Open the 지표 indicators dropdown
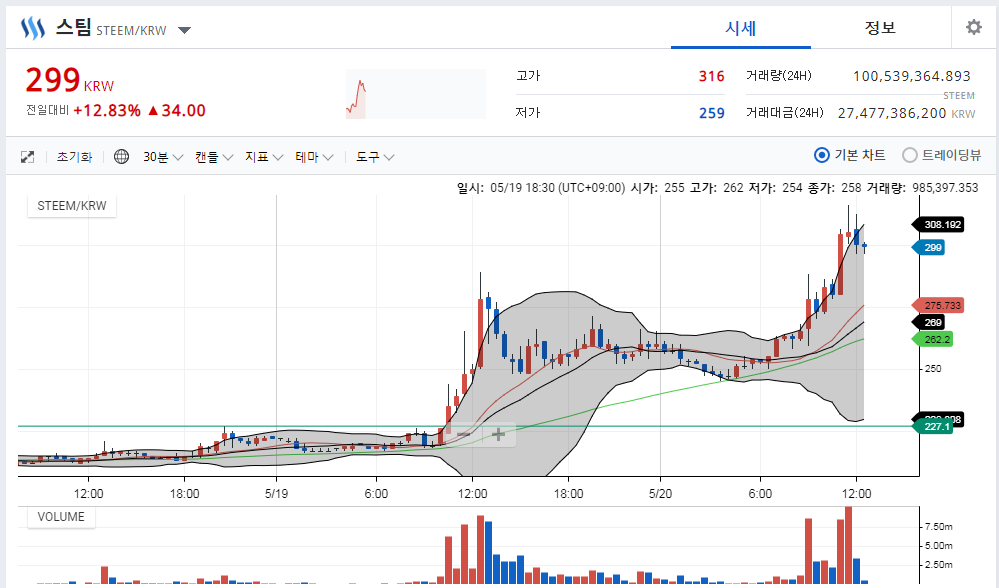This screenshot has width=999, height=588. (264, 157)
